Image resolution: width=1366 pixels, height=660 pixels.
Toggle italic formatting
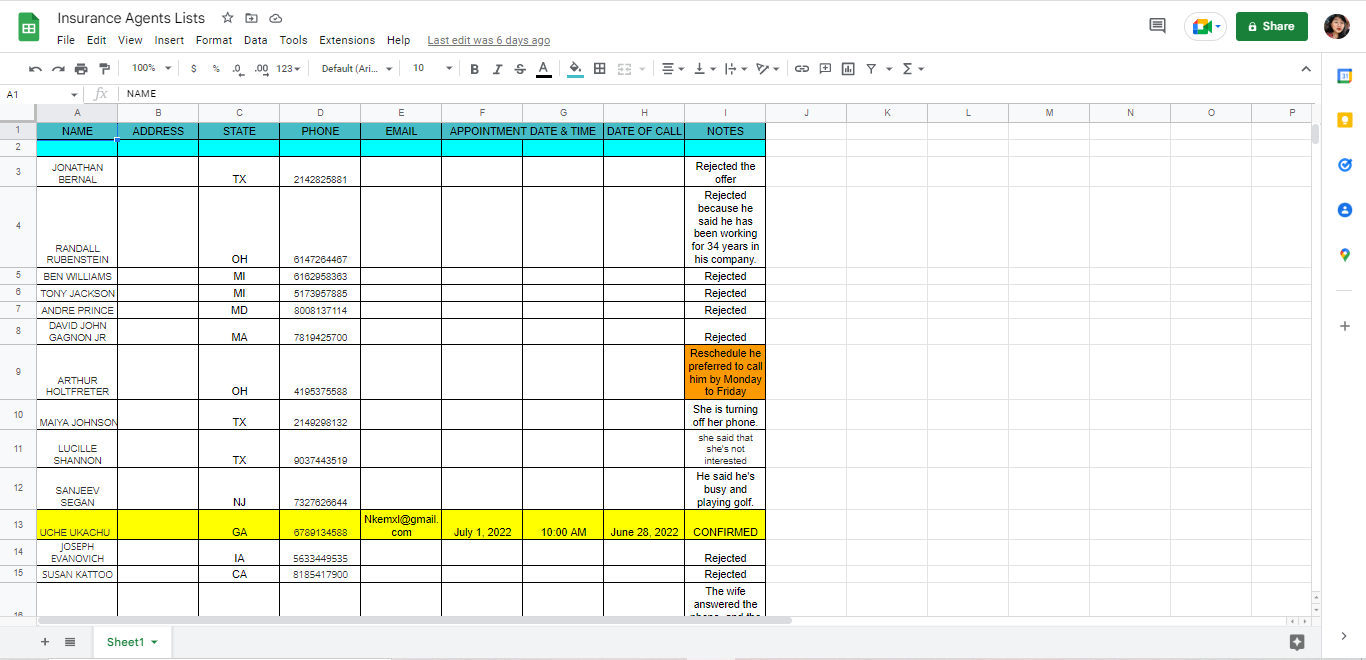[x=497, y=69]
